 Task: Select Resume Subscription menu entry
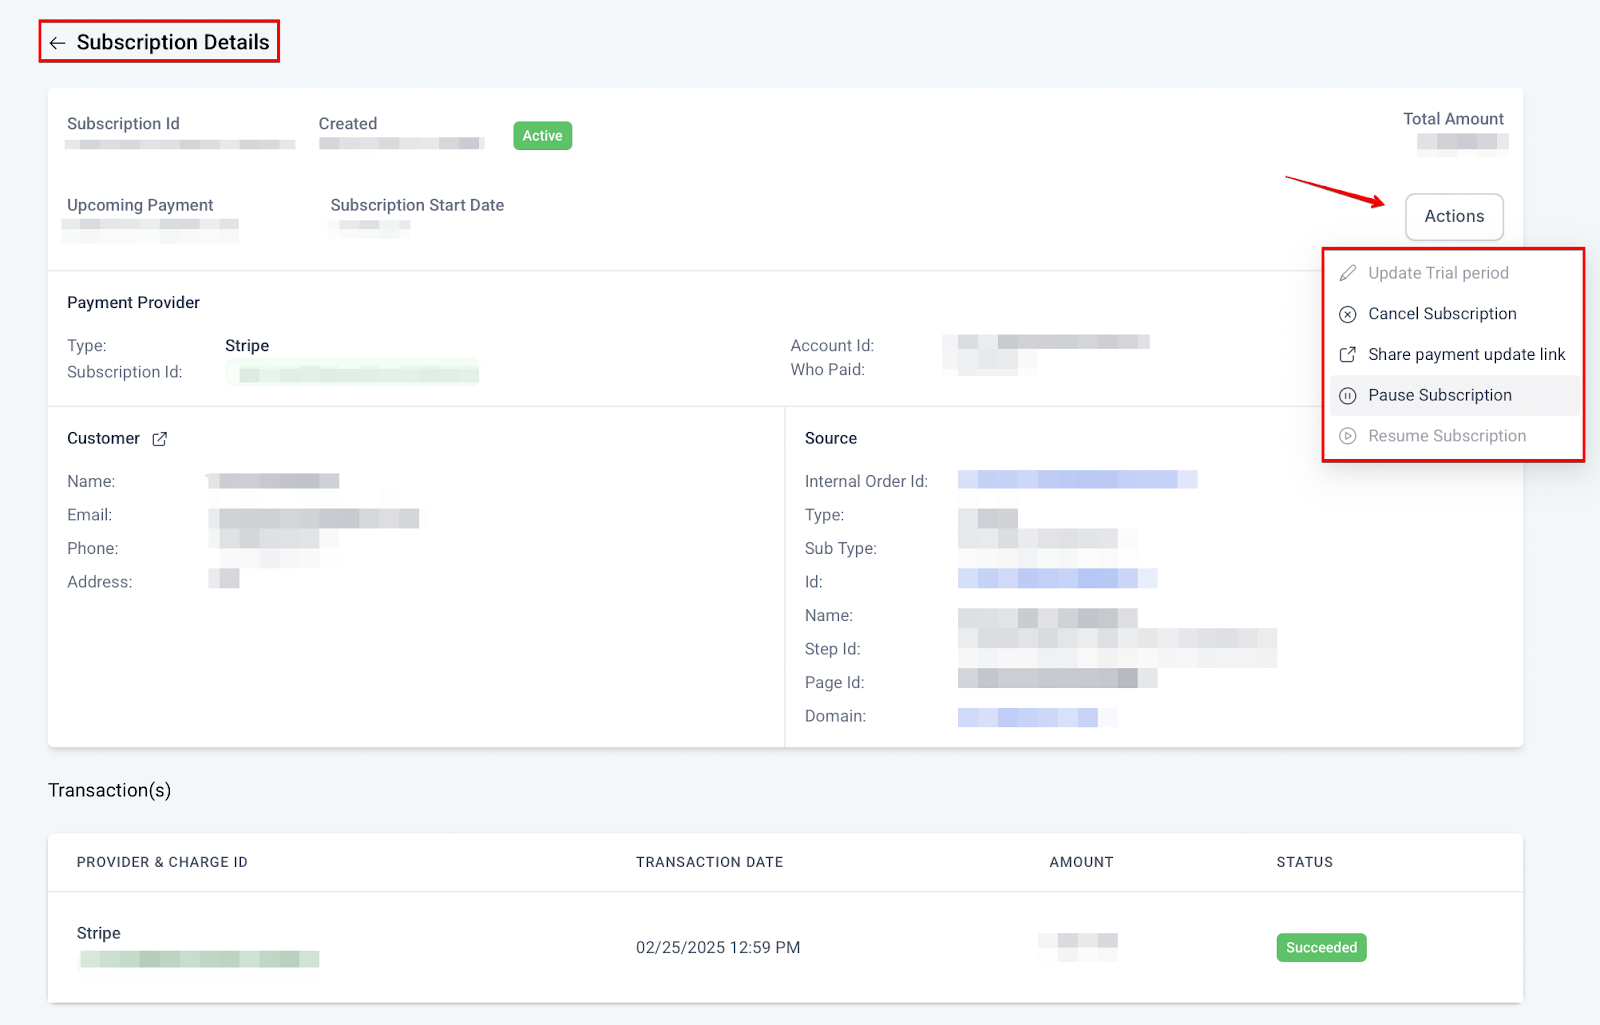coord(1446,436)
